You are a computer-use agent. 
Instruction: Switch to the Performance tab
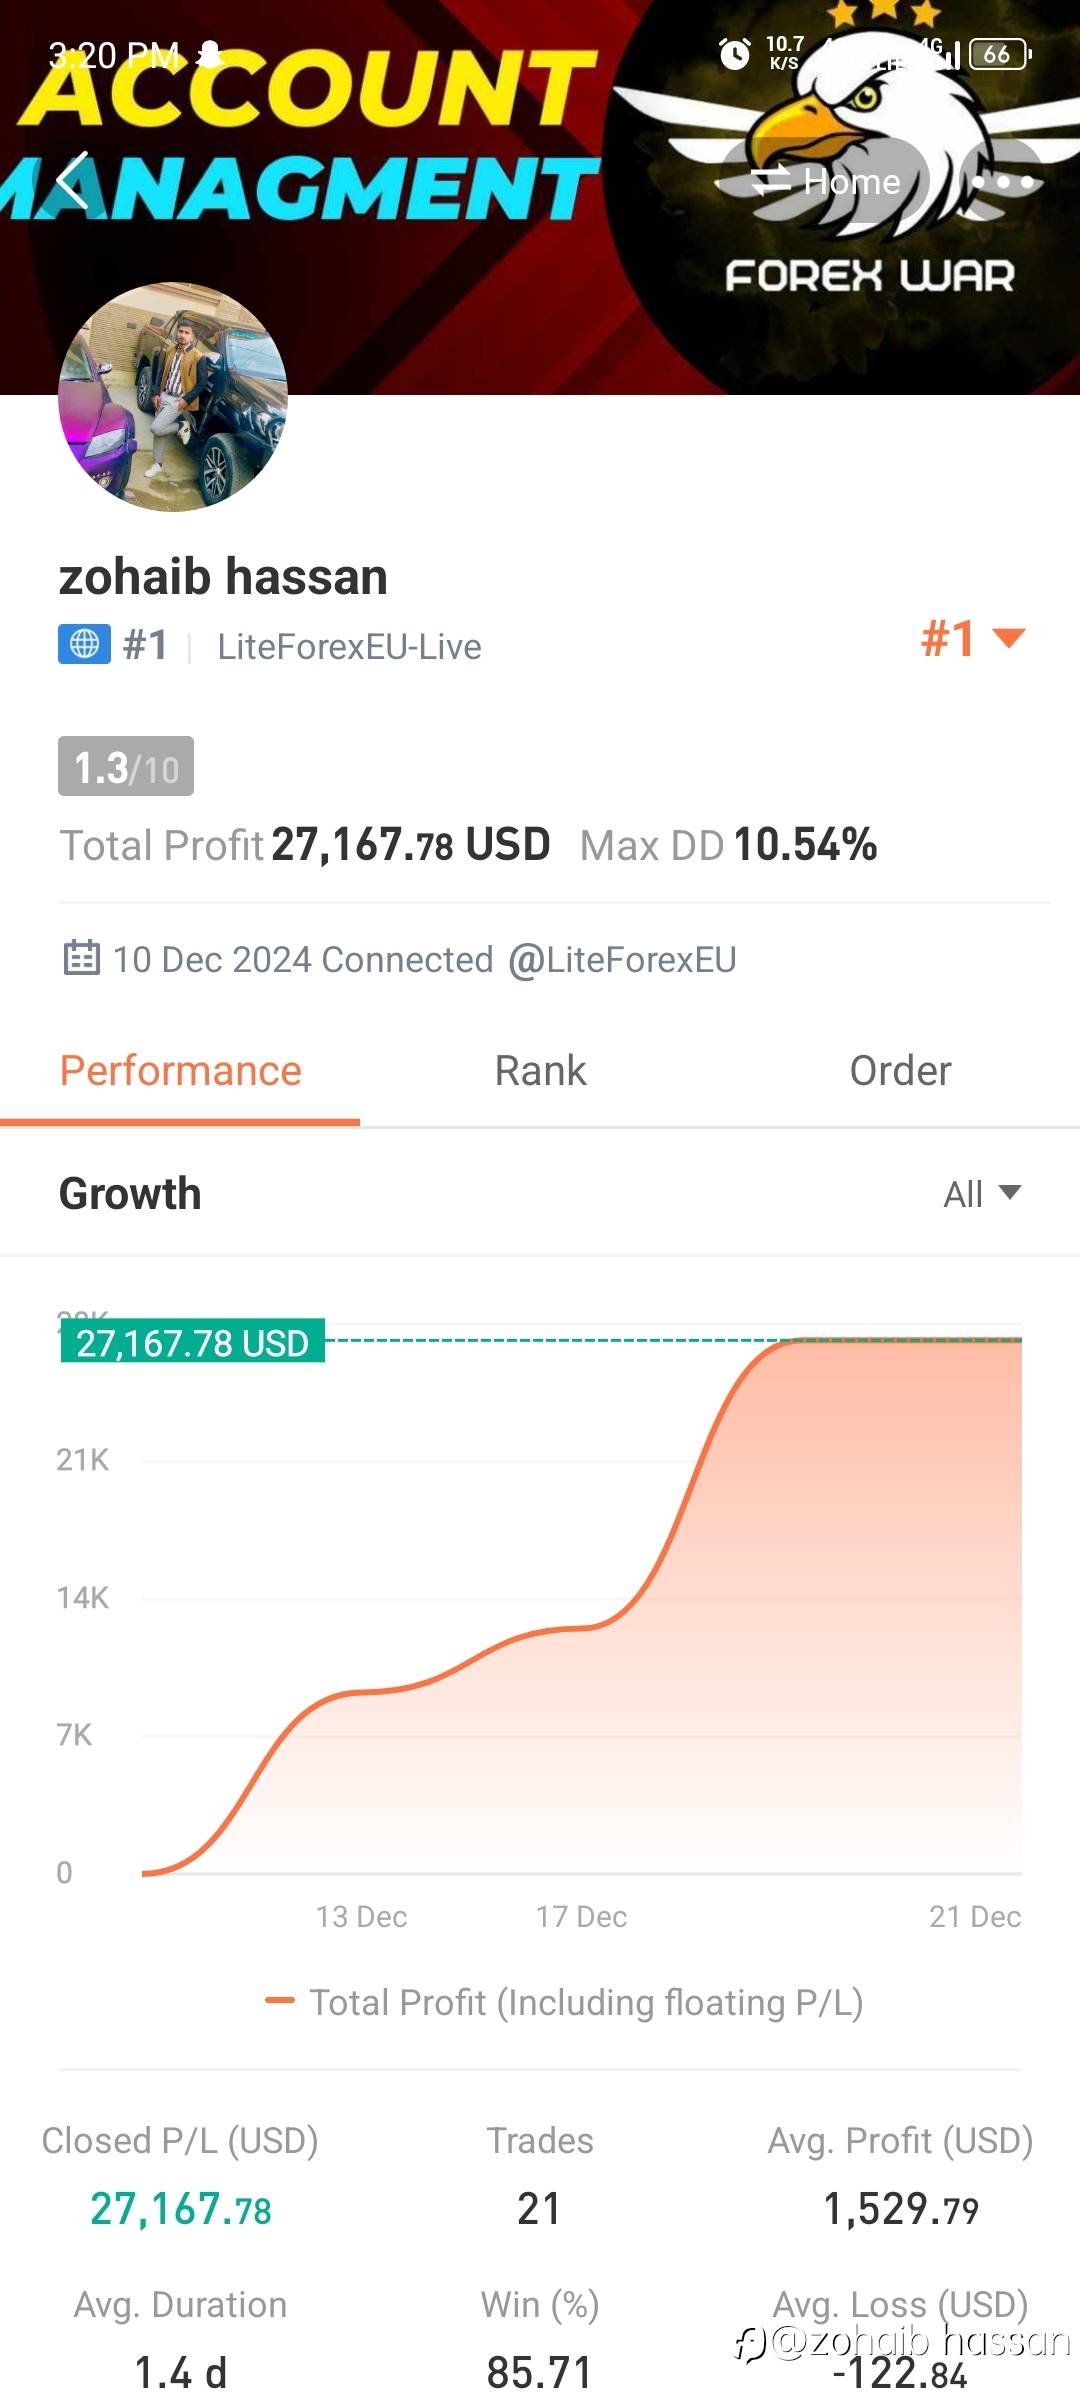[180, 1071]
